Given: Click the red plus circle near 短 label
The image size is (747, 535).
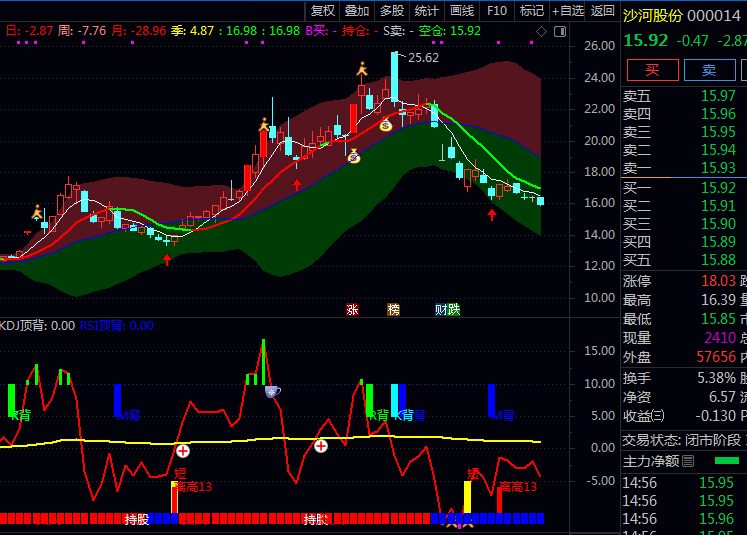Looking at the screenshot, I should (x=183, y=451).
